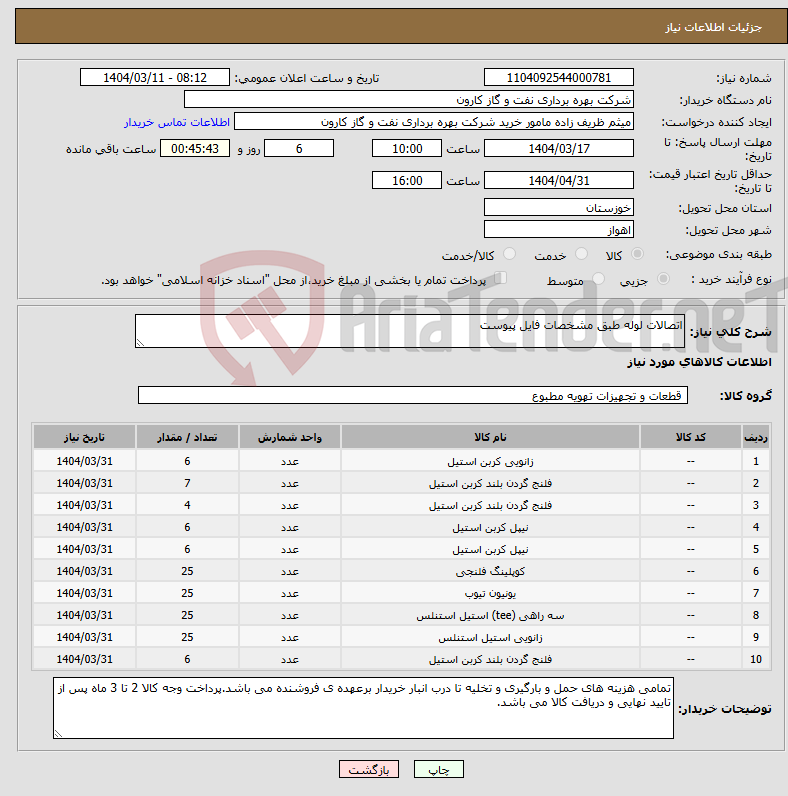Click the بازگشت back button
This screenshot has width=788, height=796.
369,769
